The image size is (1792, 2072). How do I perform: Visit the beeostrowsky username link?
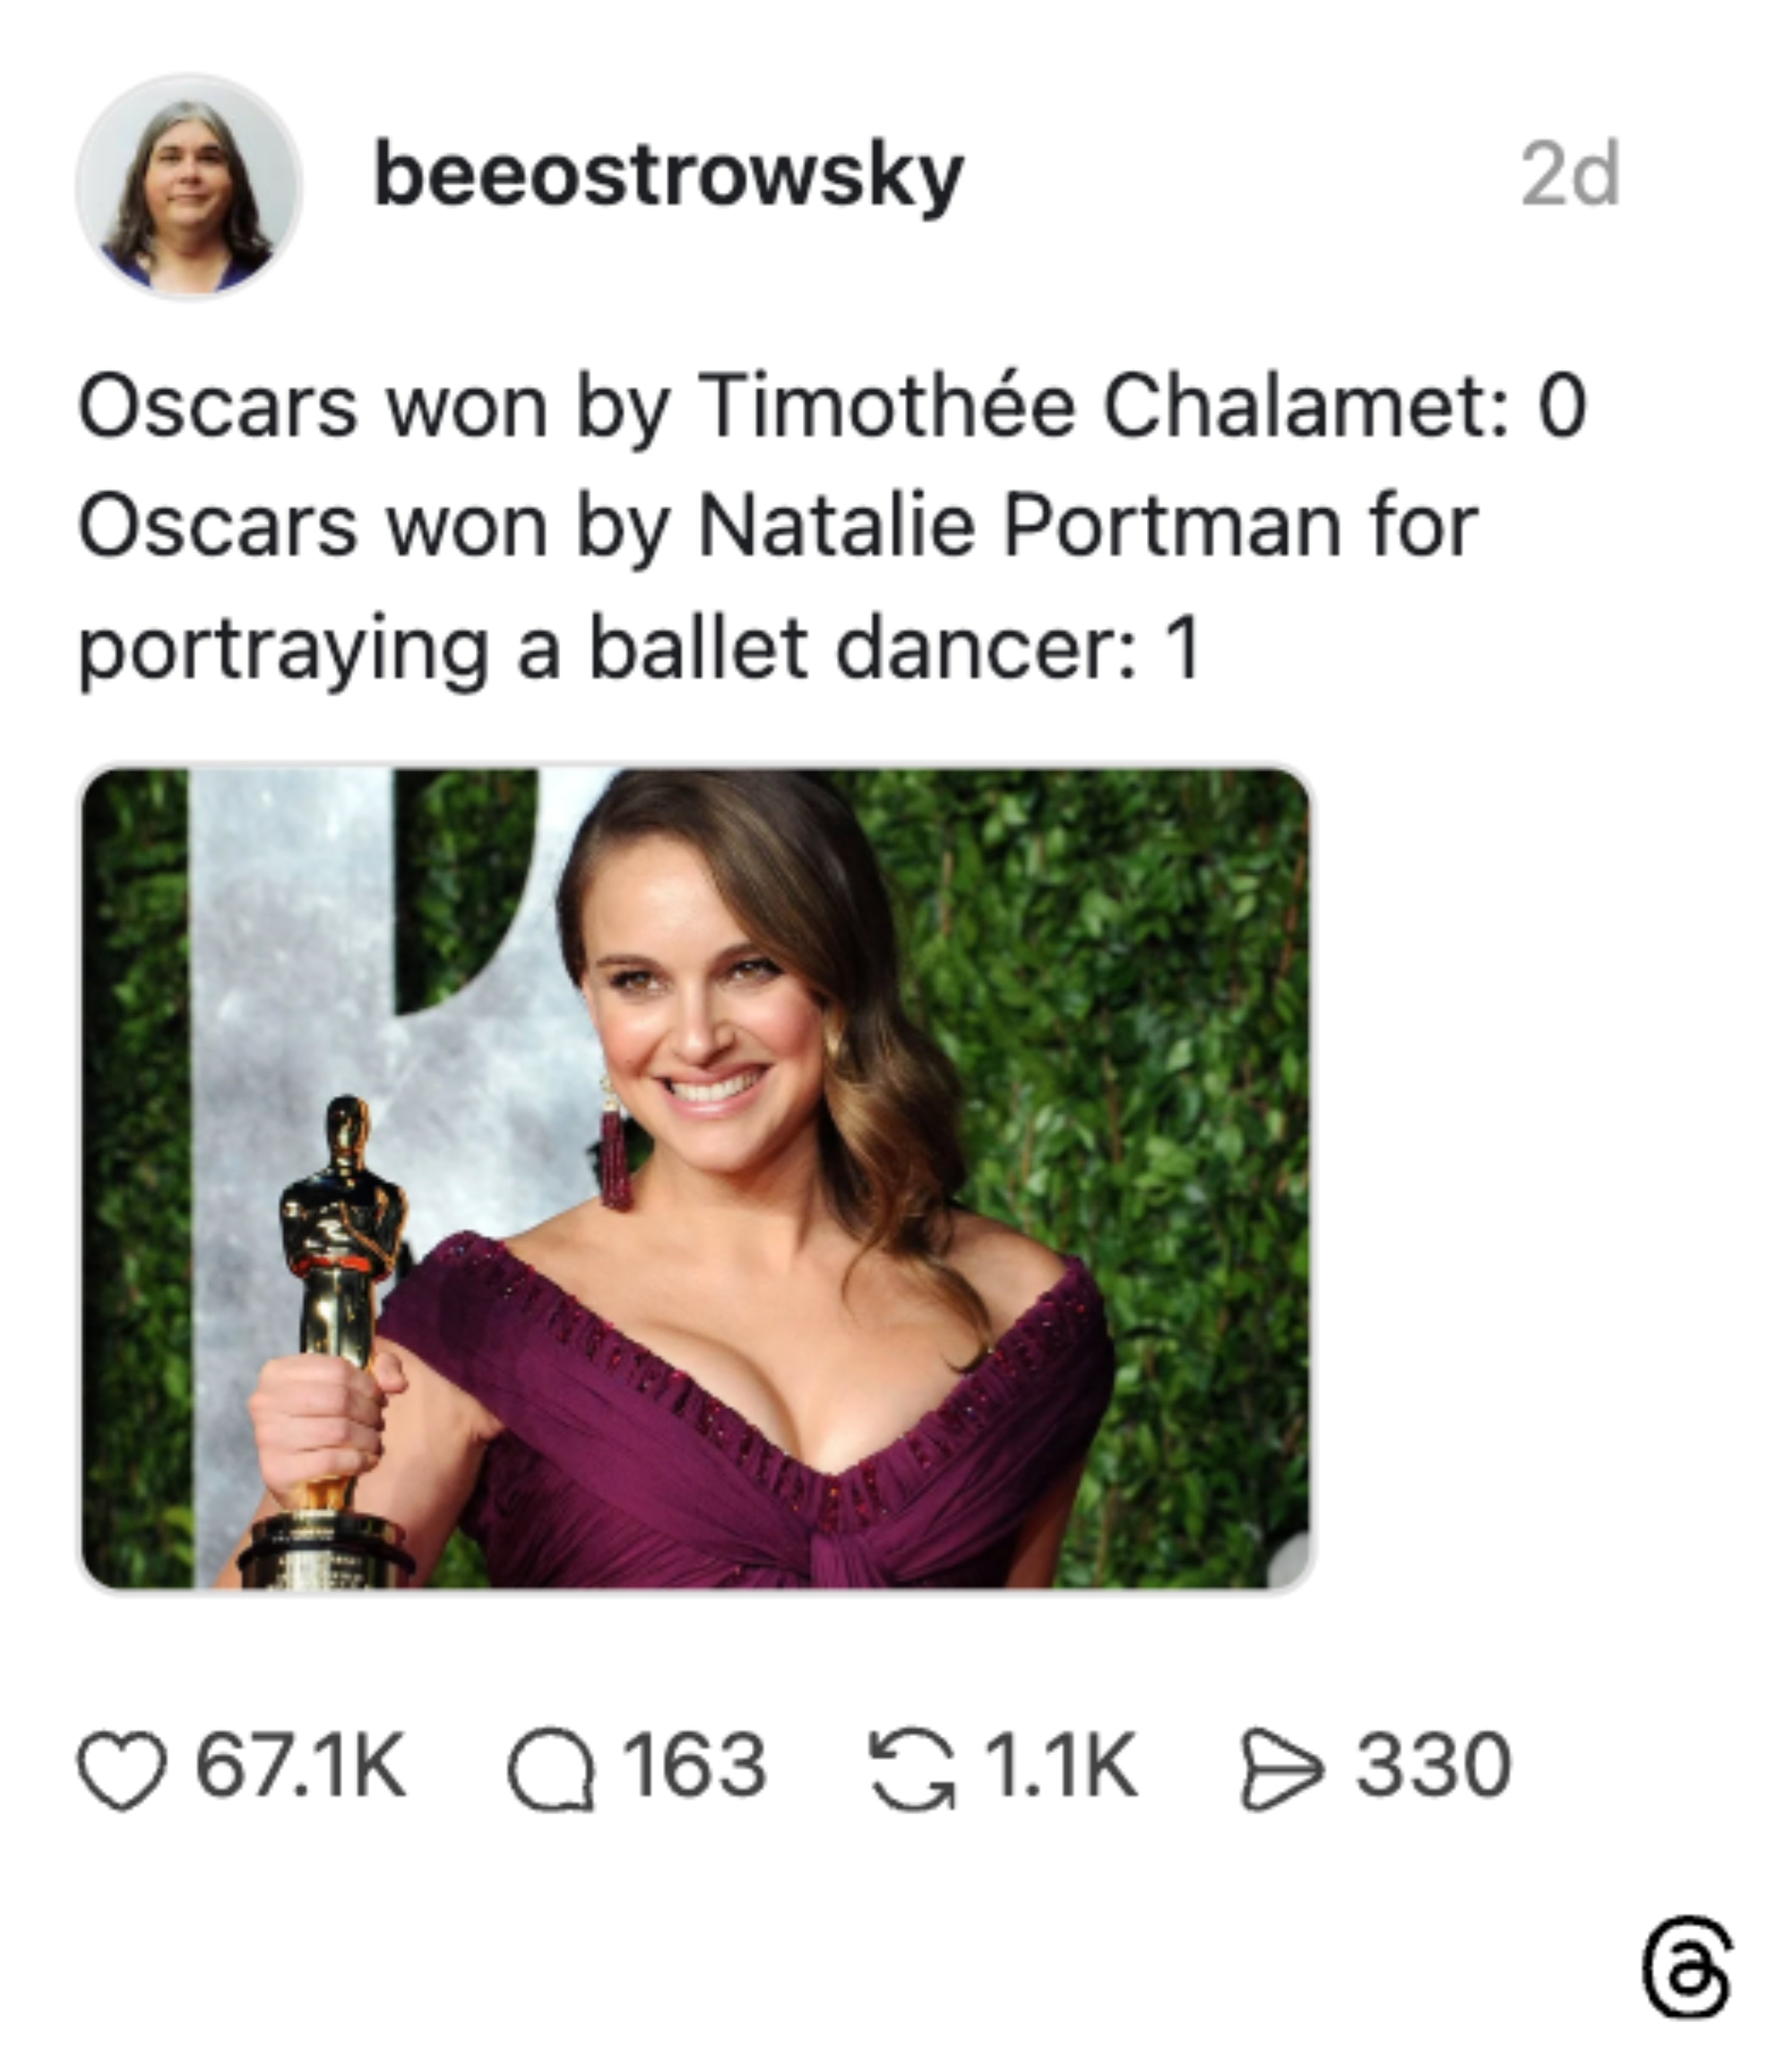668,176
